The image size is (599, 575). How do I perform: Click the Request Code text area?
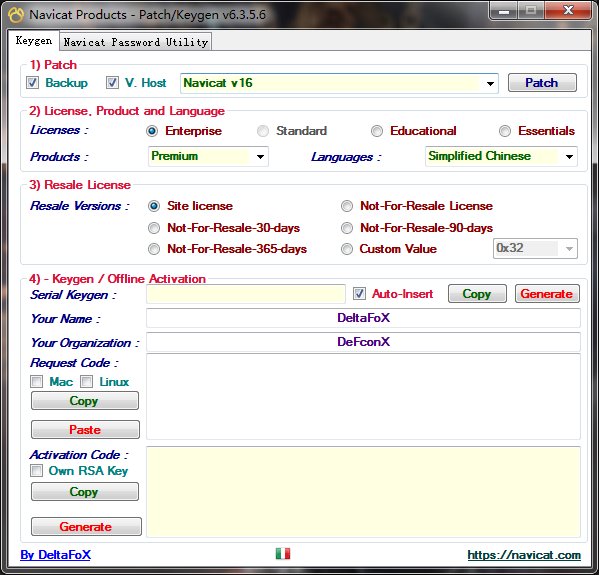tap(363, 397)
